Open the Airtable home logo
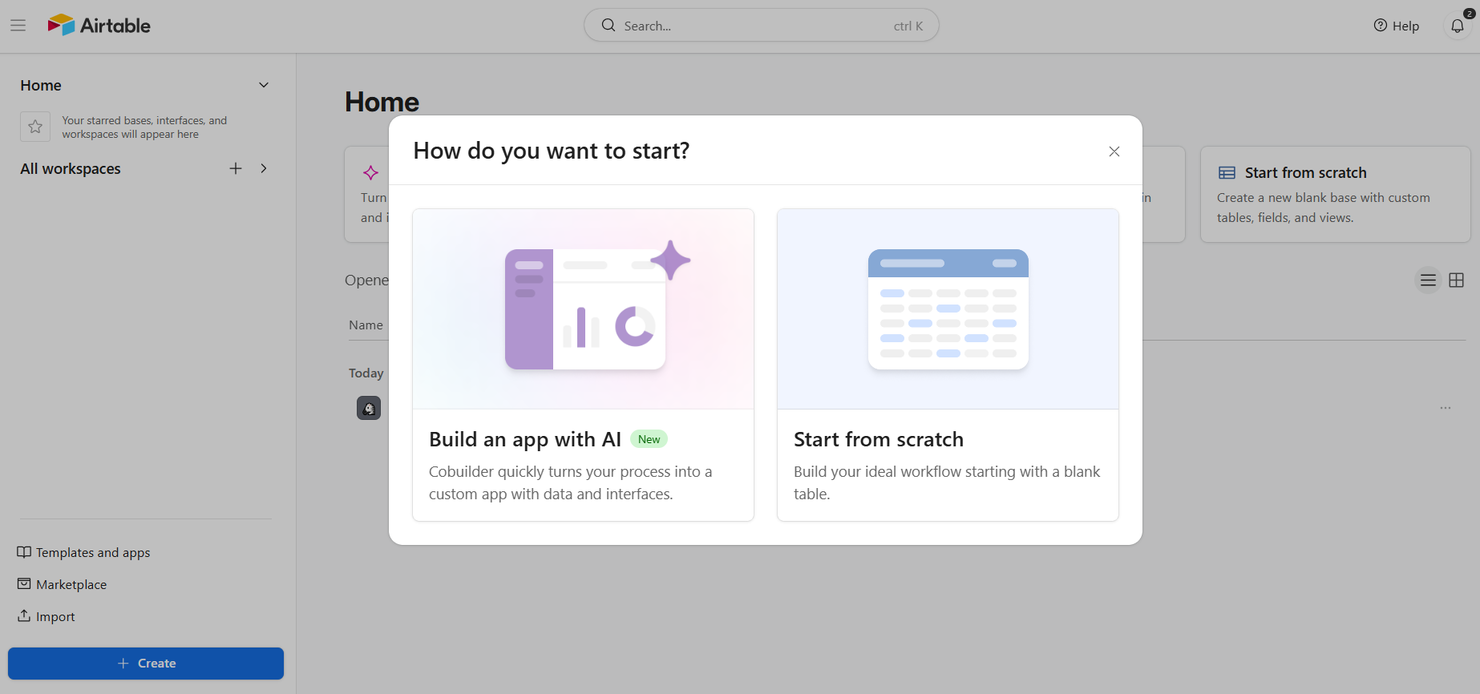The image size is (1480, 694). pos(98,25)
